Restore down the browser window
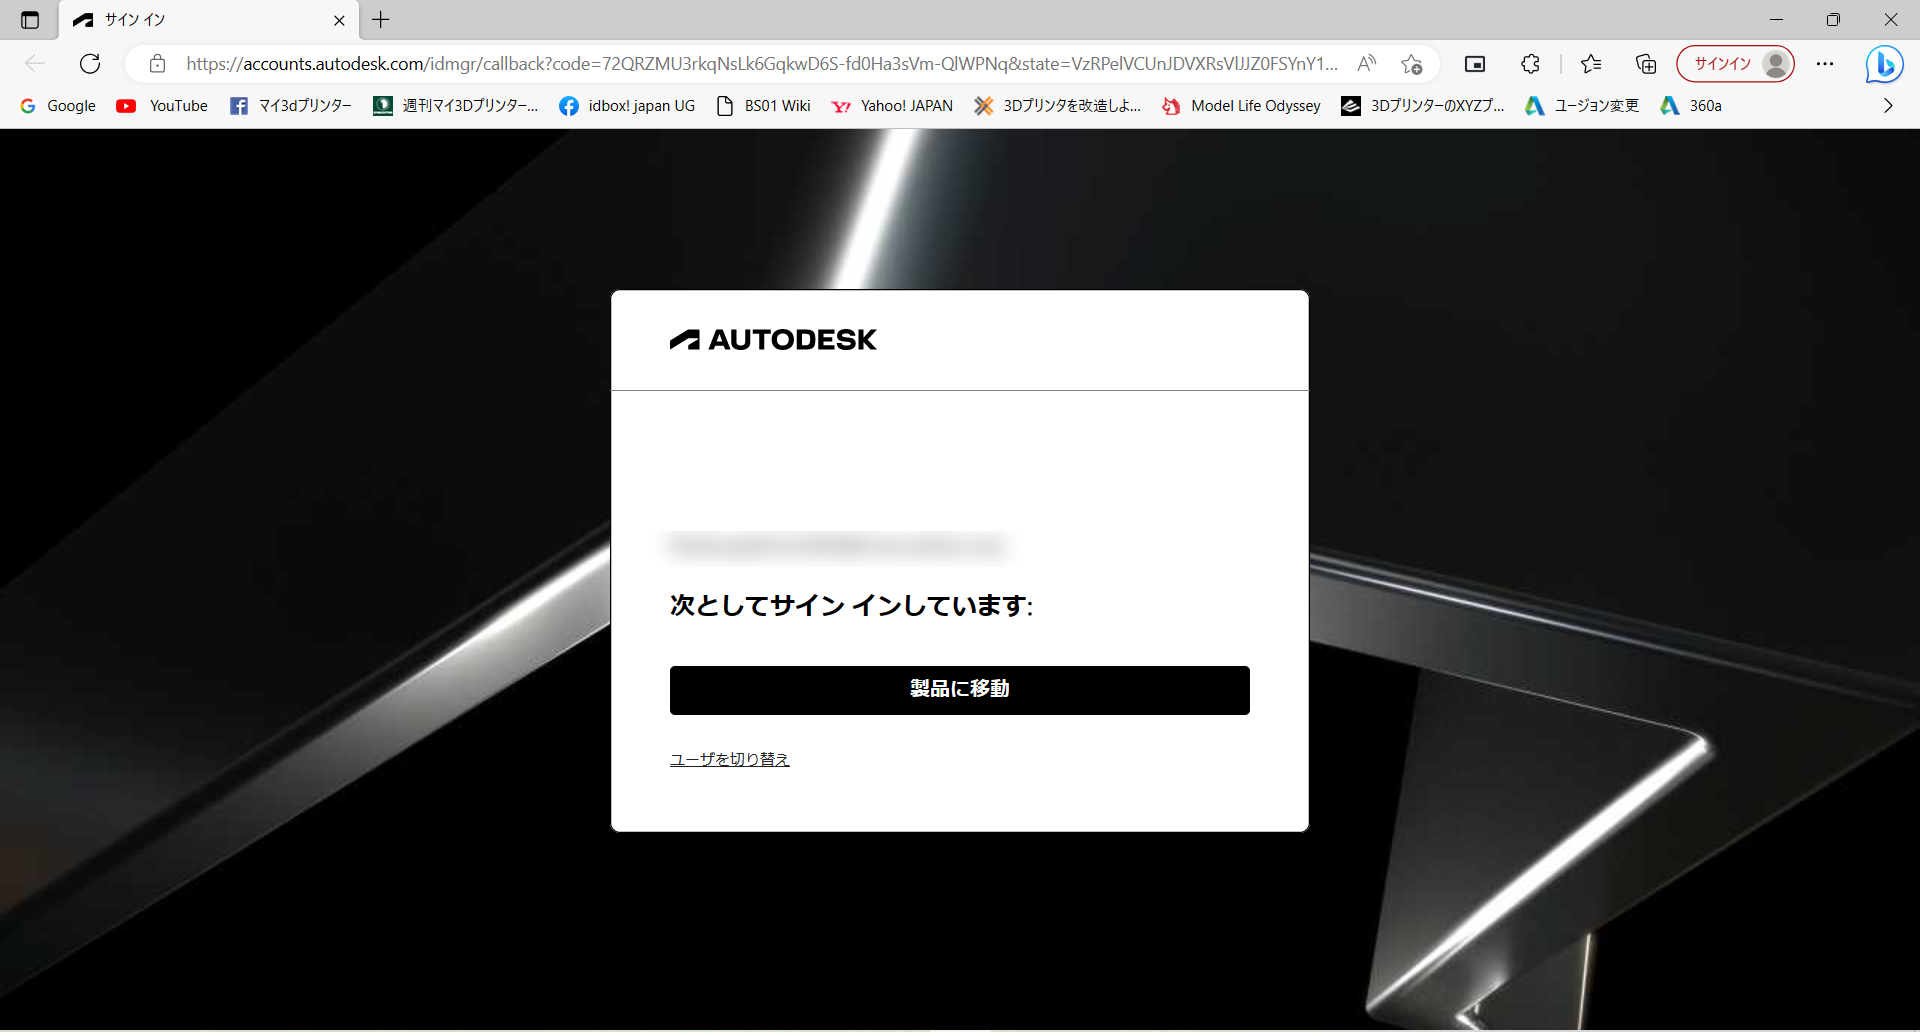The image size is (1920, 1032). (1833, 20)
